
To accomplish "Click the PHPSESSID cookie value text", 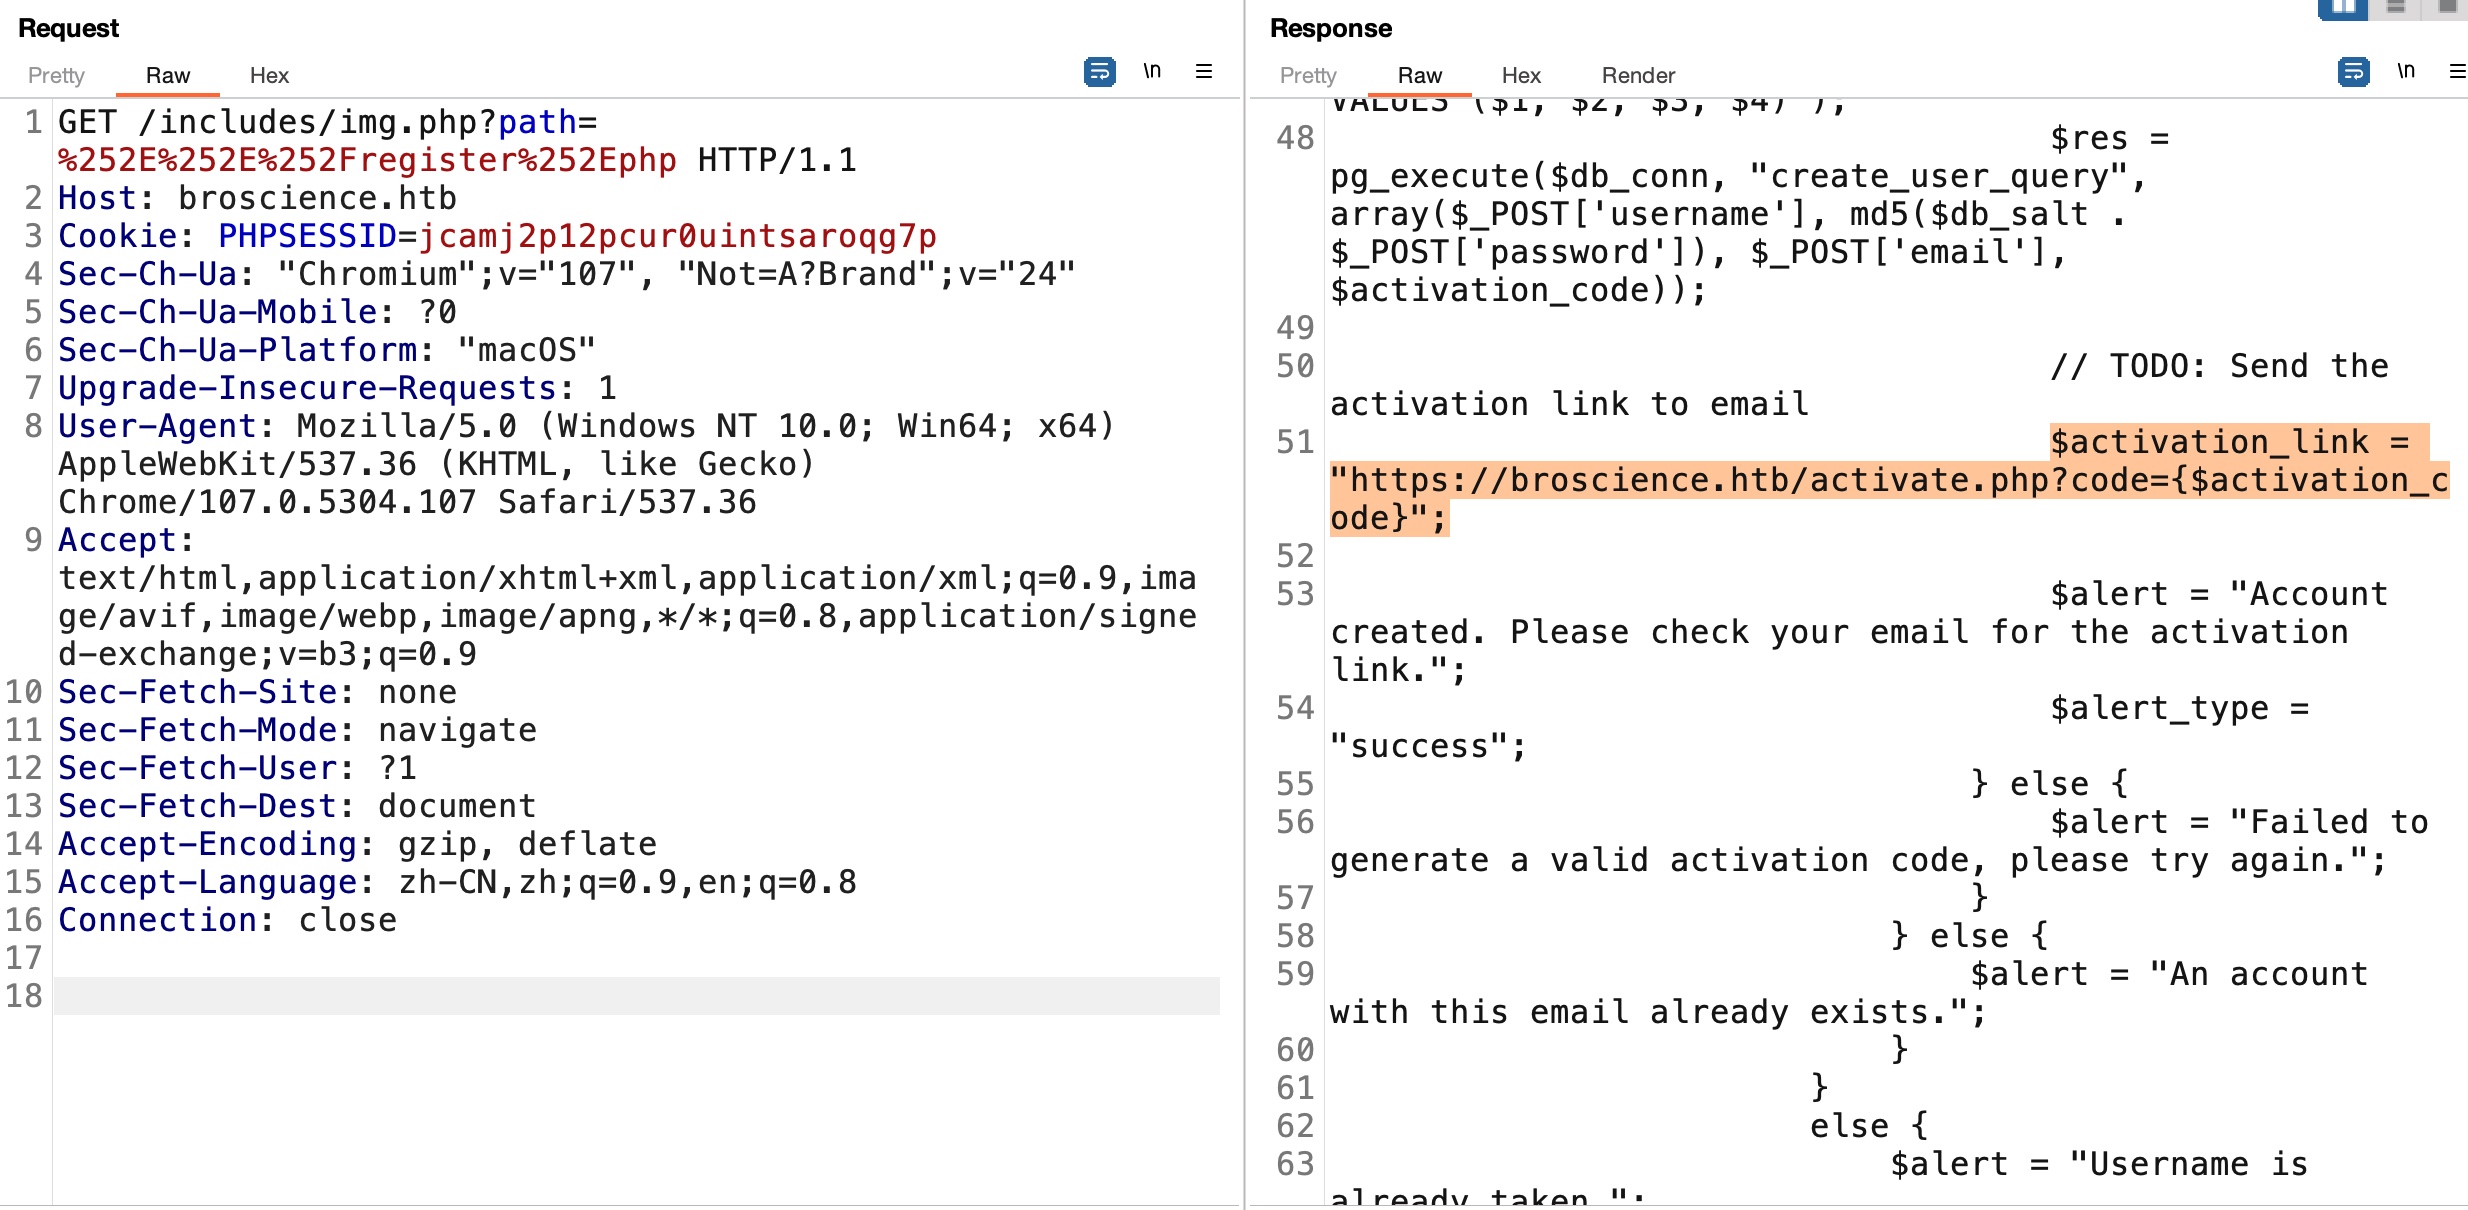I will 677,236.
